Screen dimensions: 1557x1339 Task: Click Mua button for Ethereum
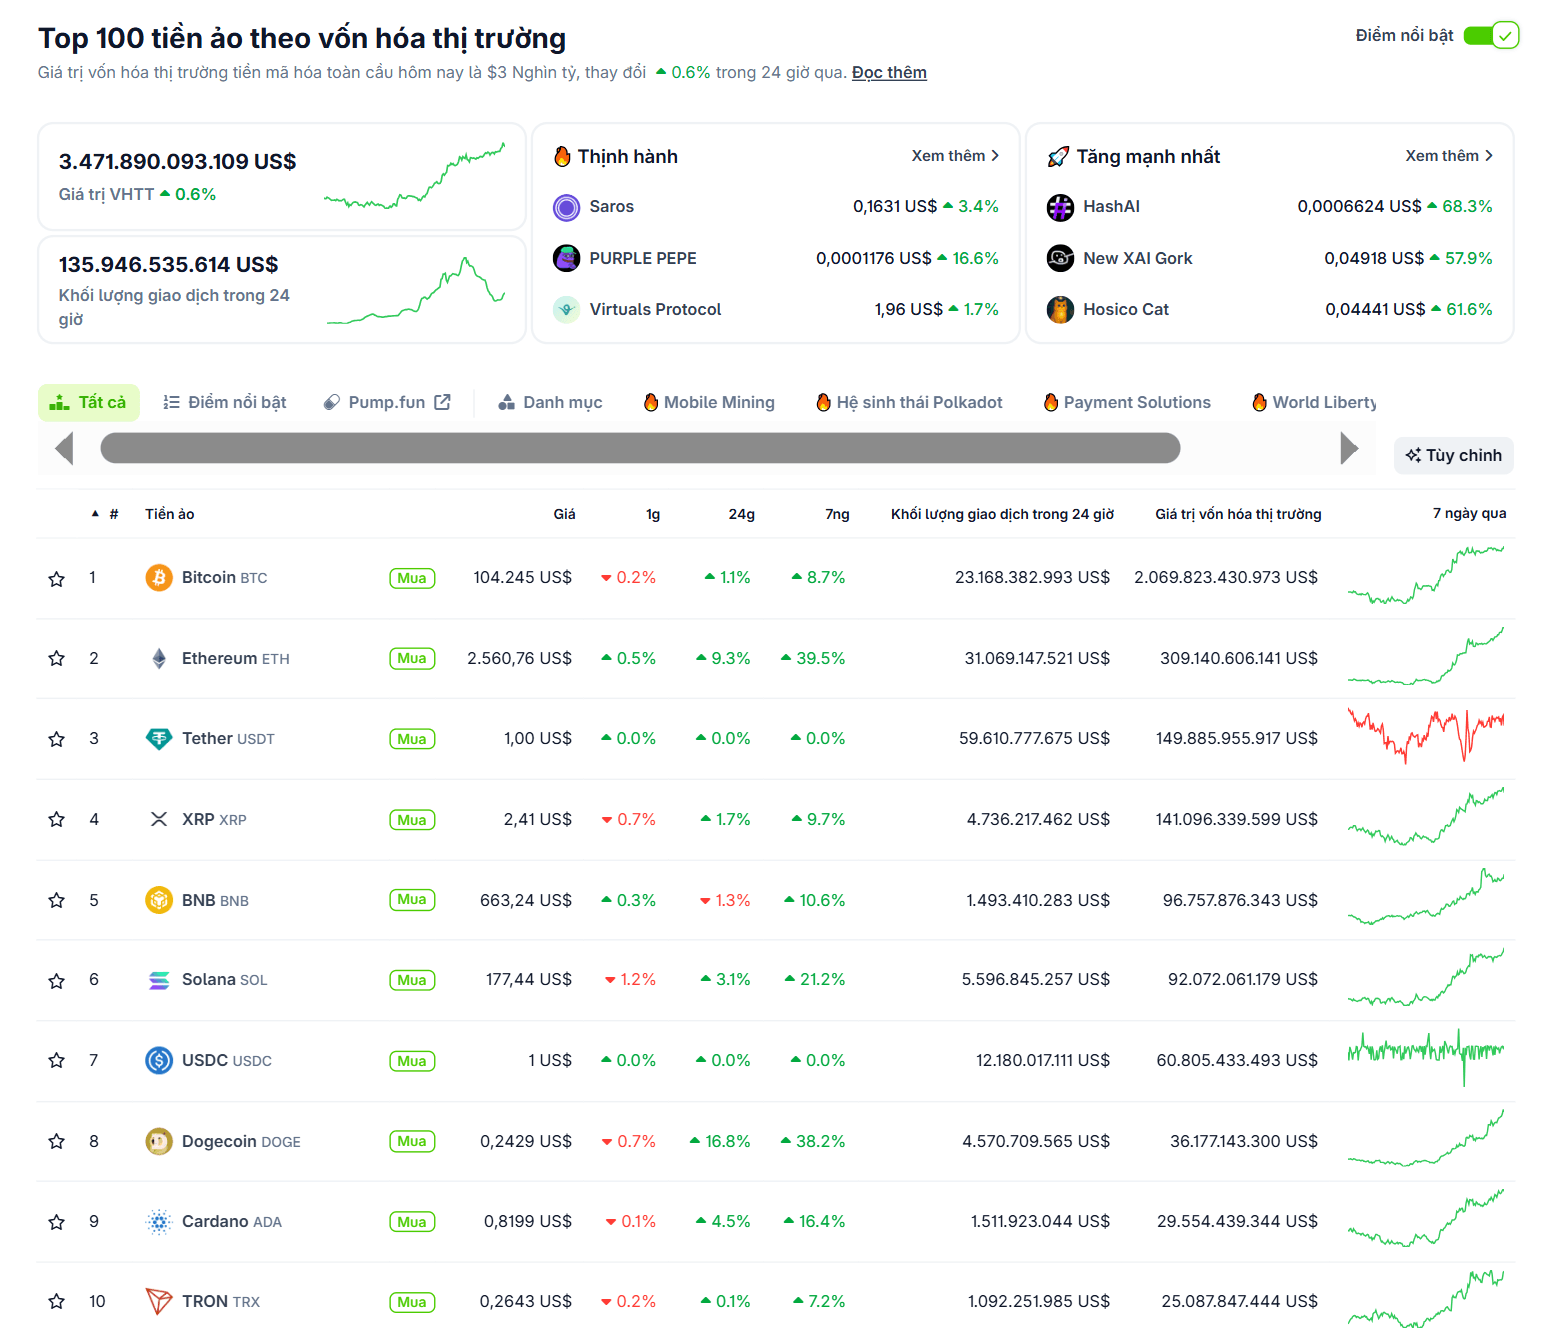tap(412, 659)
